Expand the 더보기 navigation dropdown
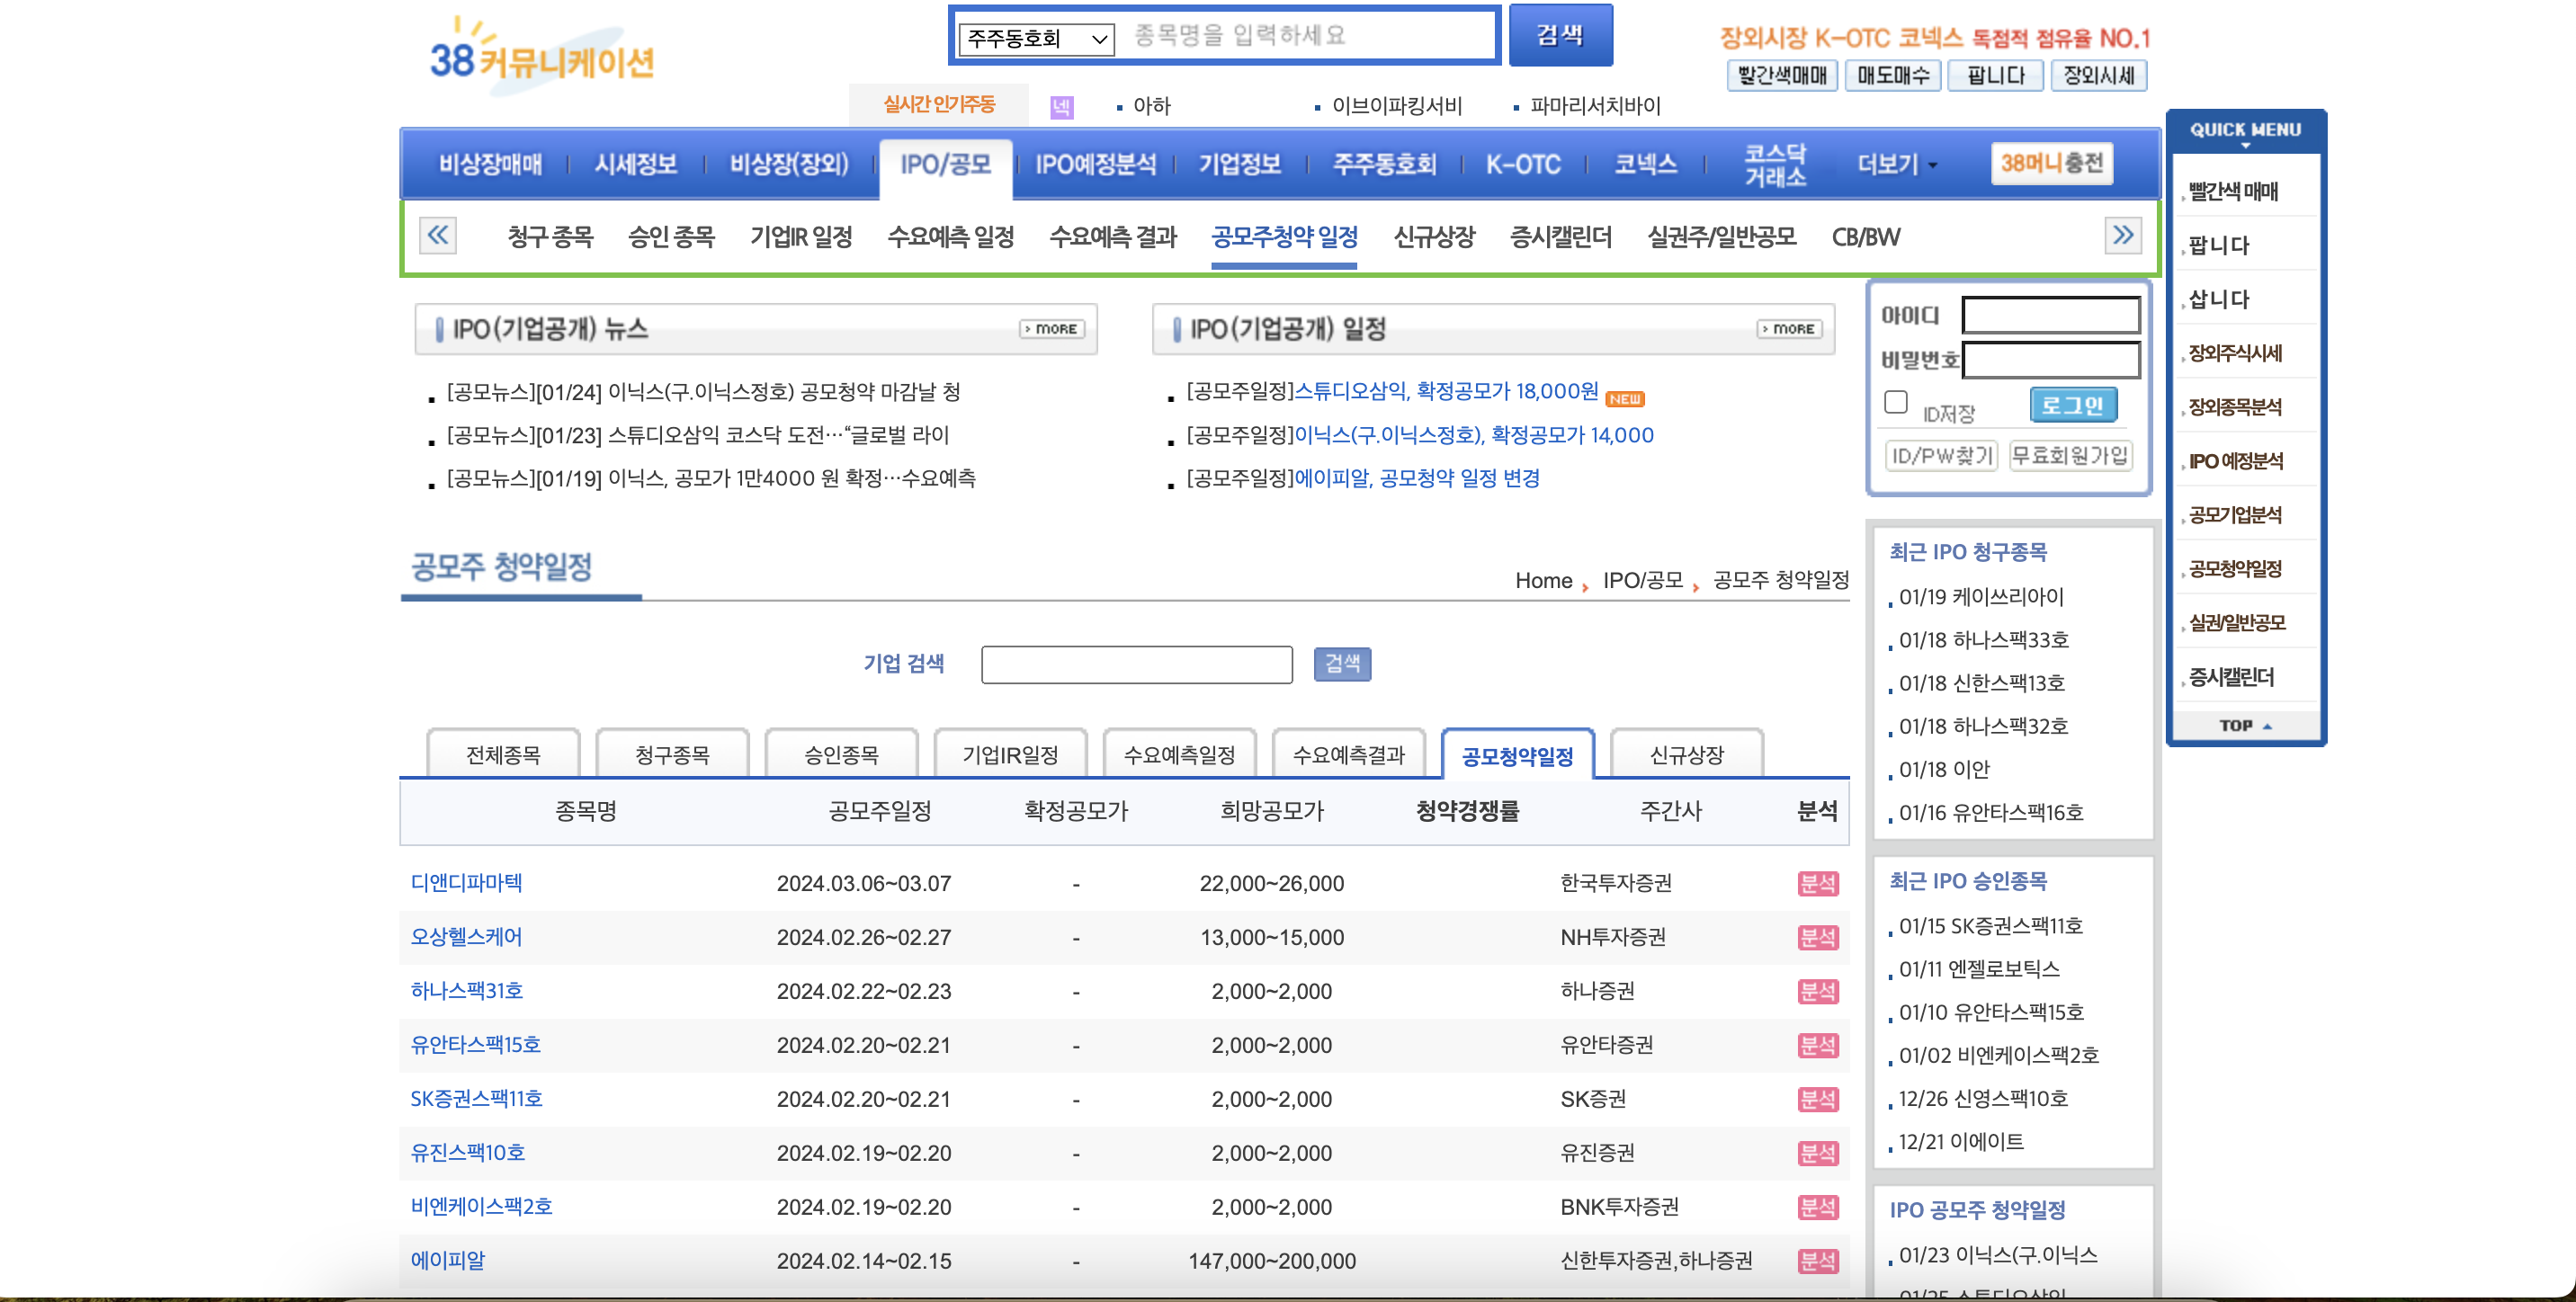Screen dimensions: 2576x1302 1896,164
